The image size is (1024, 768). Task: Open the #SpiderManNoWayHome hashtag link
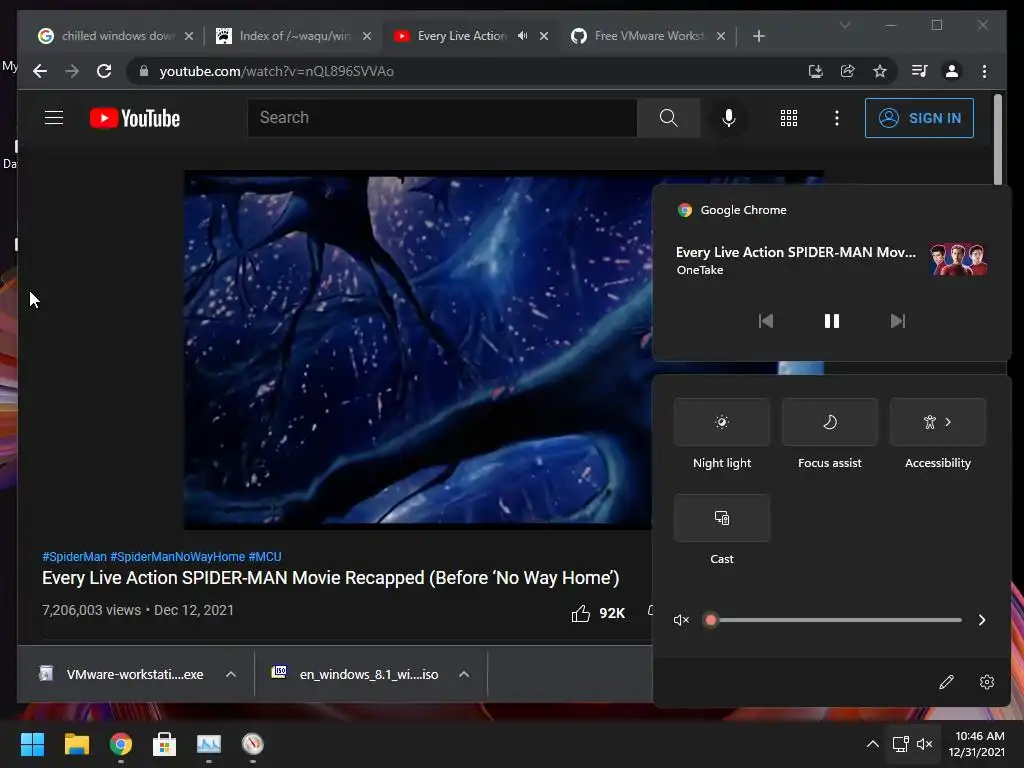coord(178,556)
